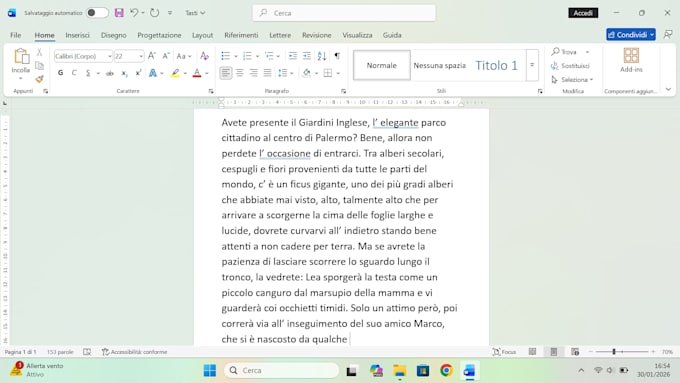Click the Sort A-Z icon
The width and height of the screenshot is (680, 383).
coord(322,56)
